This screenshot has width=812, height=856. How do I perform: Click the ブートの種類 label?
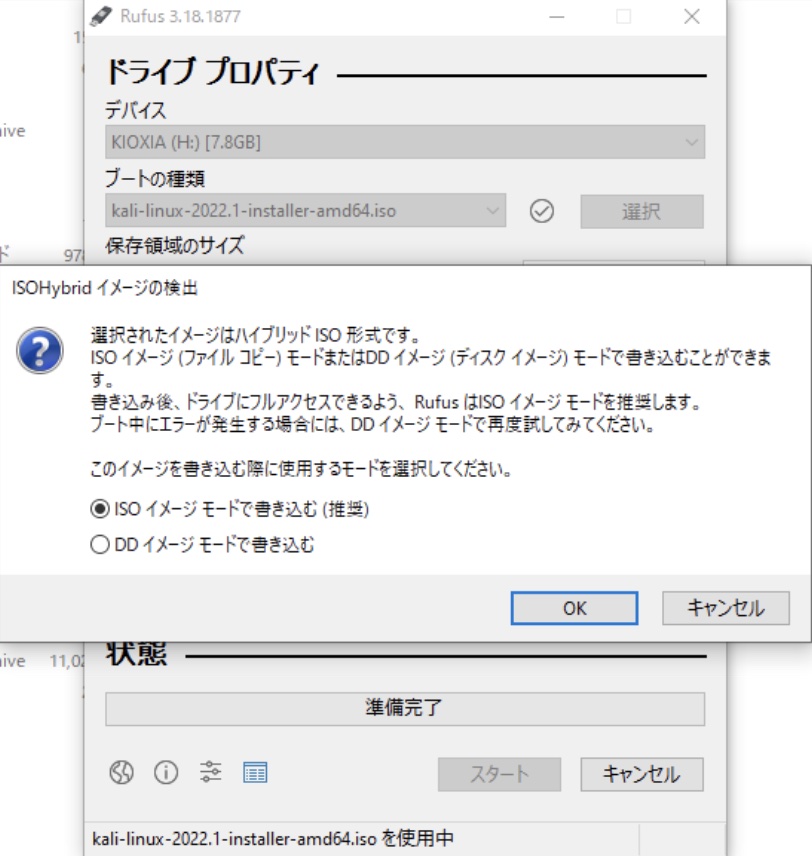coord(155,179)
